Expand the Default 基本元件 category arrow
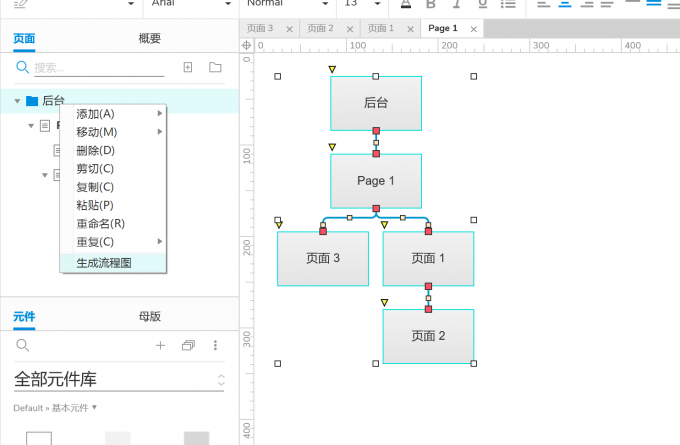The height and width of the screenshot is (445, 680). (94, 407)
